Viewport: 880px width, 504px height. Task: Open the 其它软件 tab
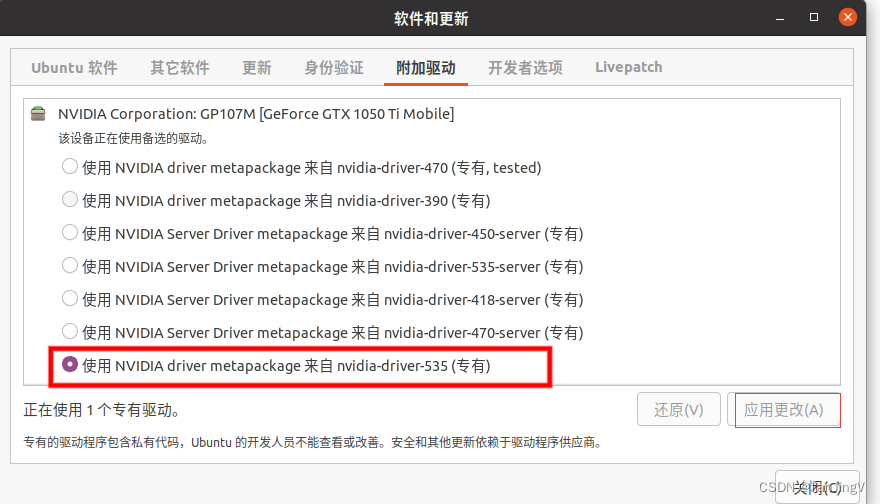(x=180, y=68)
